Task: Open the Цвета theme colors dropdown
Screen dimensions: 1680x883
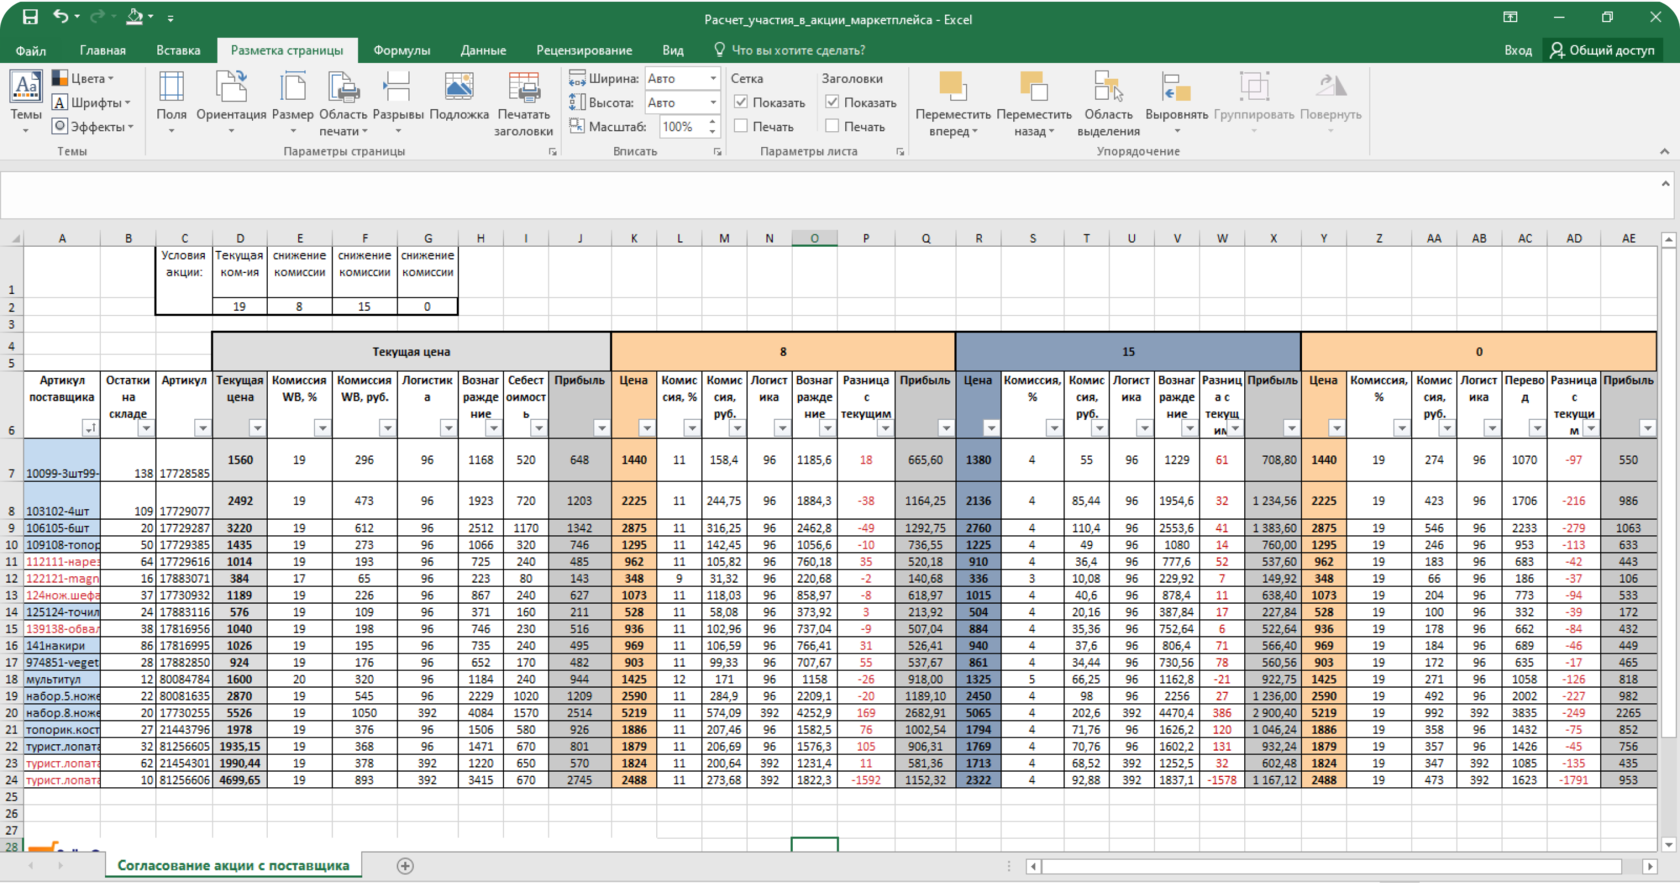Action: click(84, 78)
